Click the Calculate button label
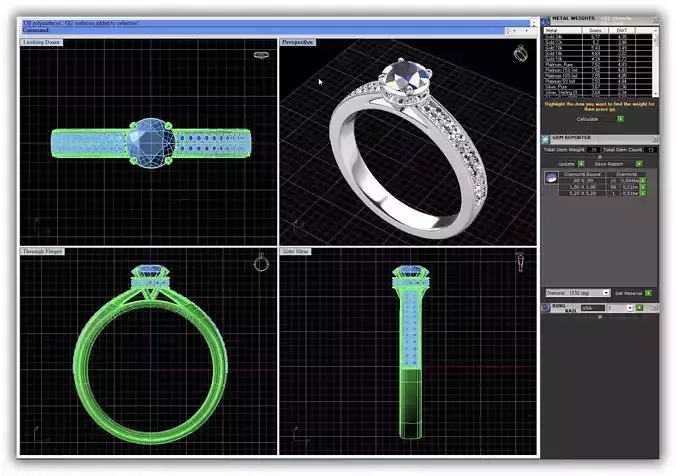Viewport: 676px width, 476px height. 587,119
